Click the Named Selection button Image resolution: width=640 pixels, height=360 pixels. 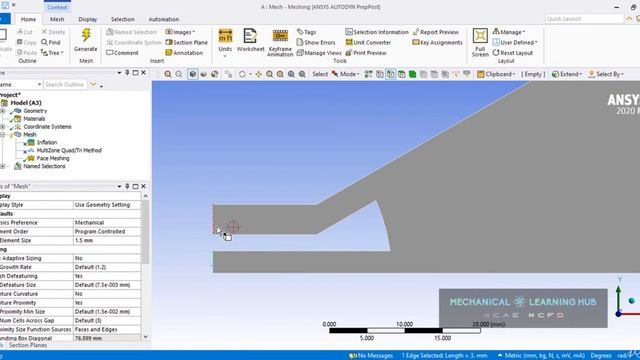click(131, 32)
